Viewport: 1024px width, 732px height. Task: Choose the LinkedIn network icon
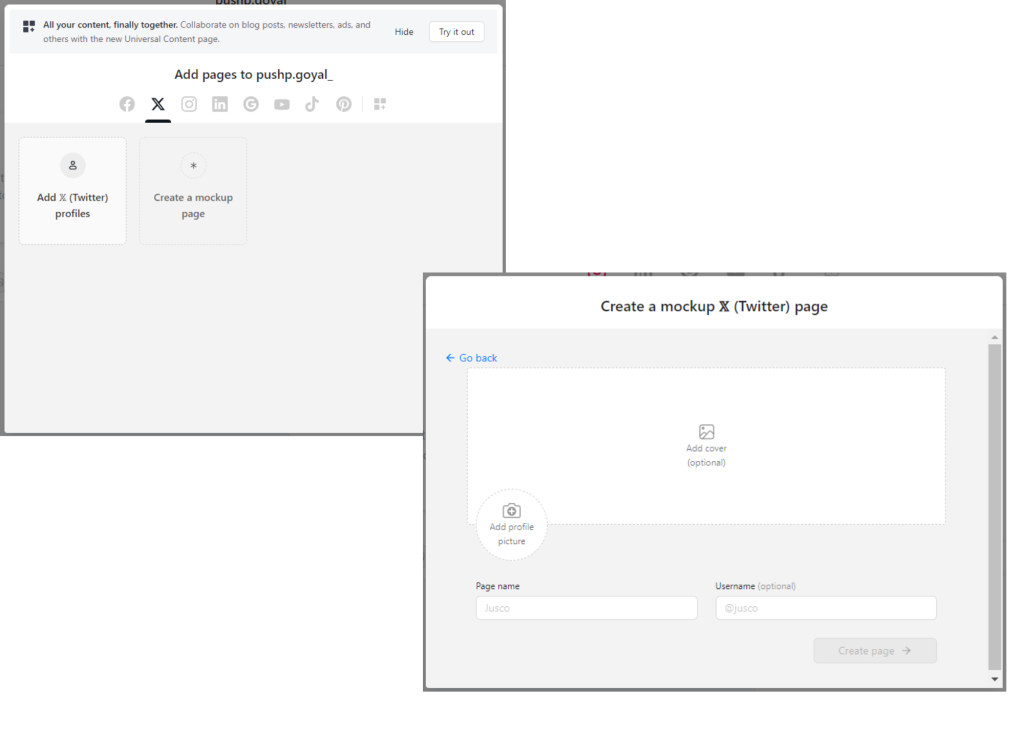click(x=220, y=104)
